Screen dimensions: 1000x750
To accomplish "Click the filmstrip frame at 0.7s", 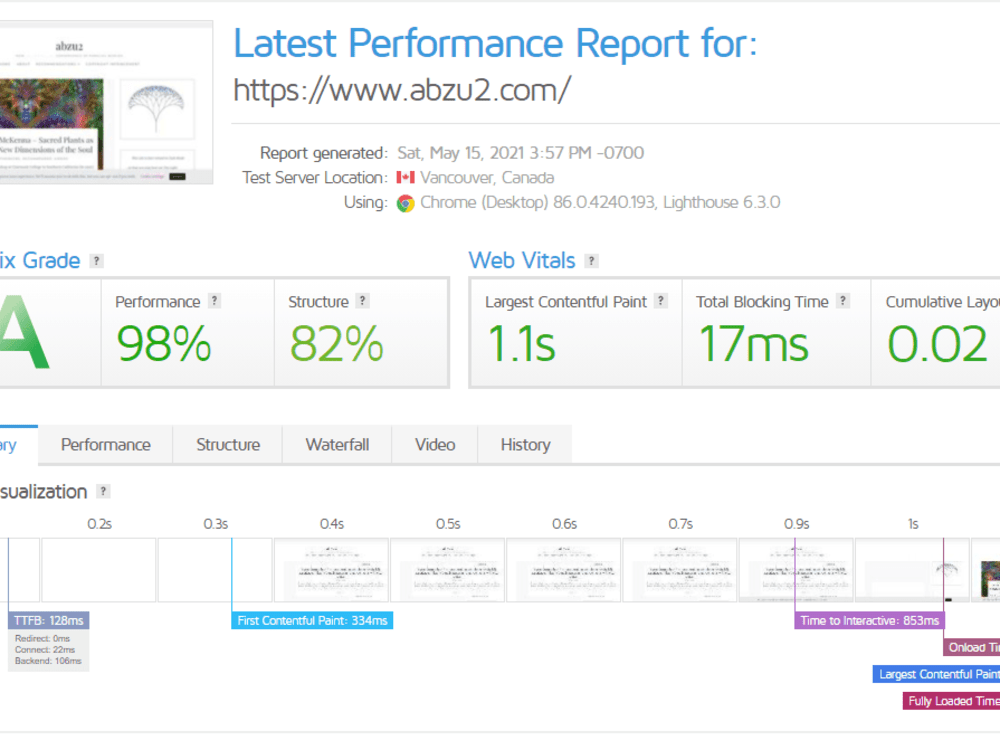I will point(680,570).
